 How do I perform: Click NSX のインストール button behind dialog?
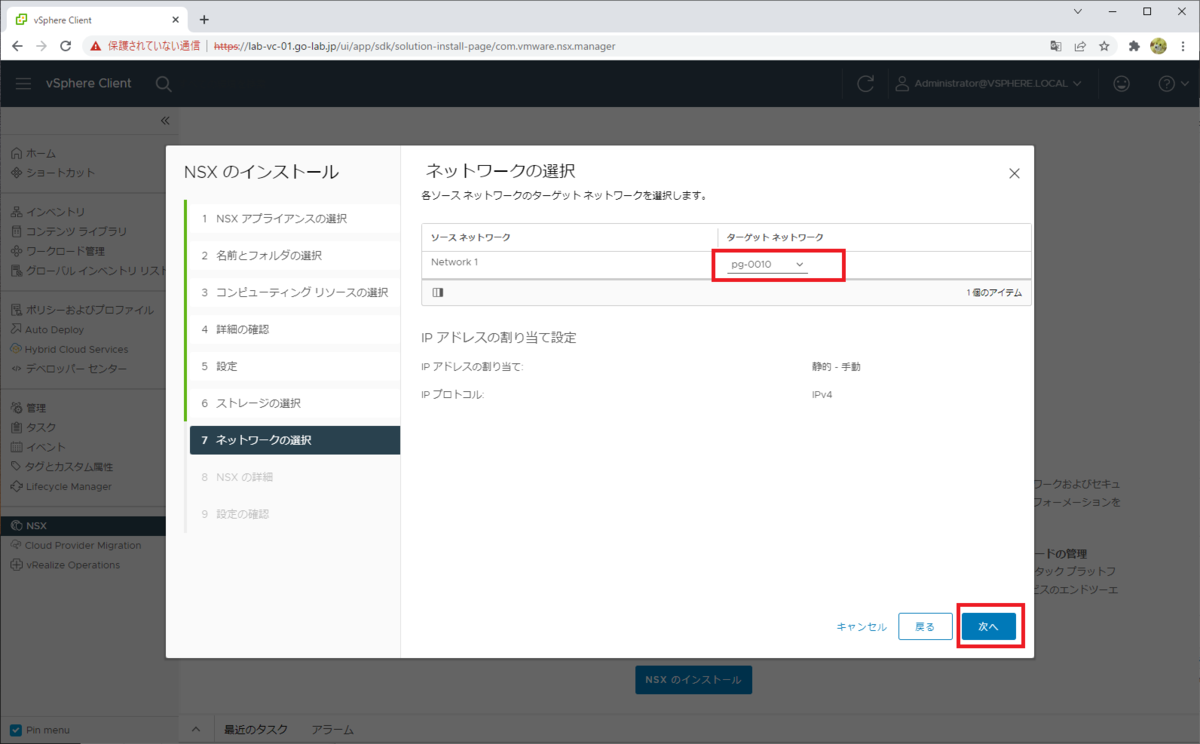693,679
